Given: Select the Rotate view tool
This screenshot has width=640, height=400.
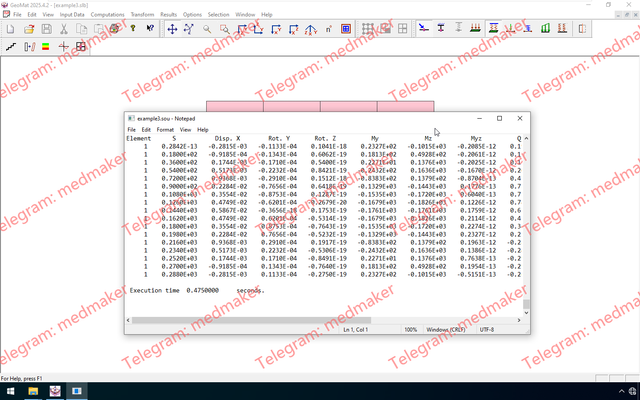Looking at the screenshot, I should click(189, 29).
